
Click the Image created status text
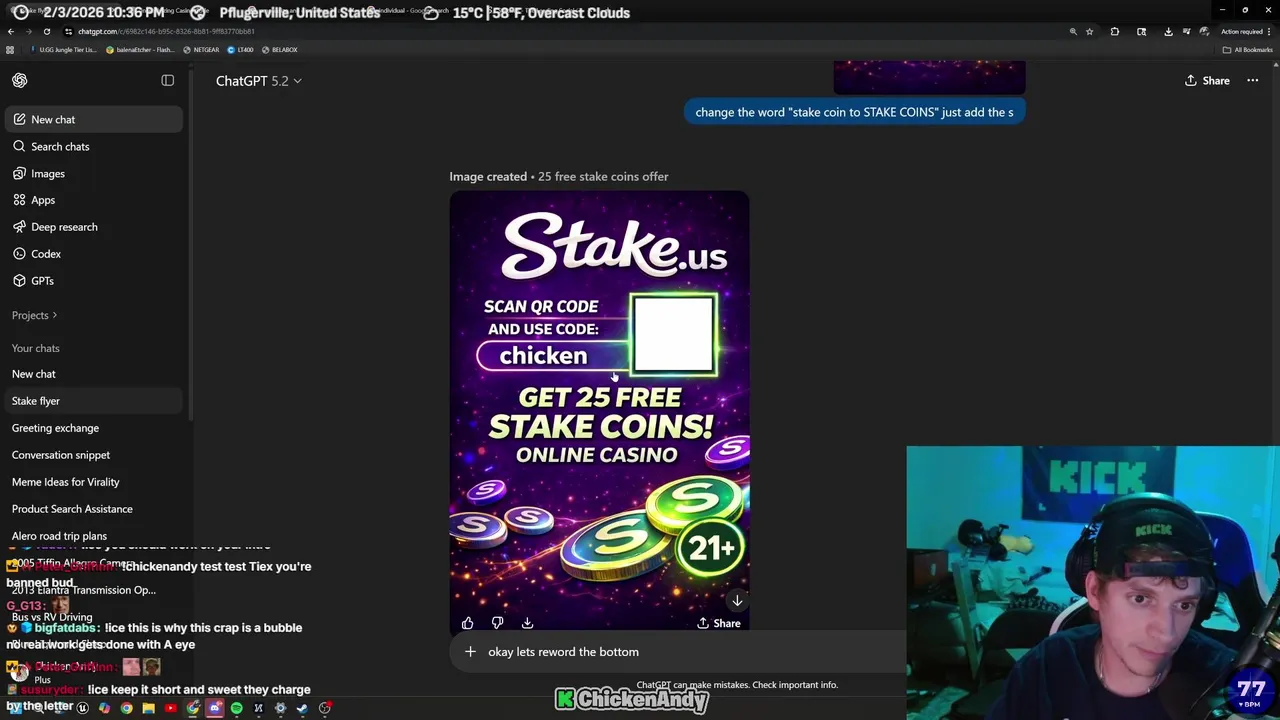(488, 176)
